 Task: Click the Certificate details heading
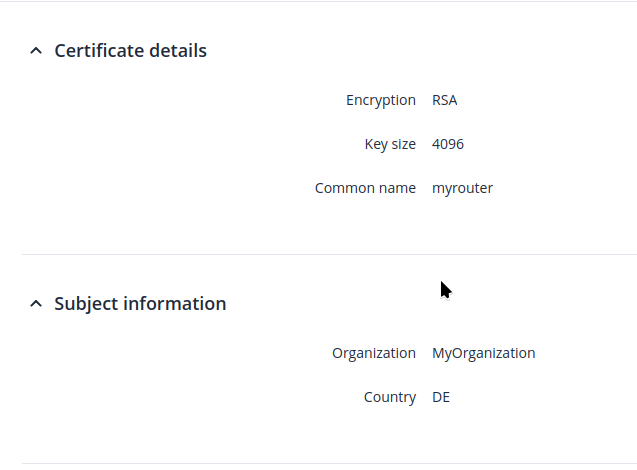point(130,50)
